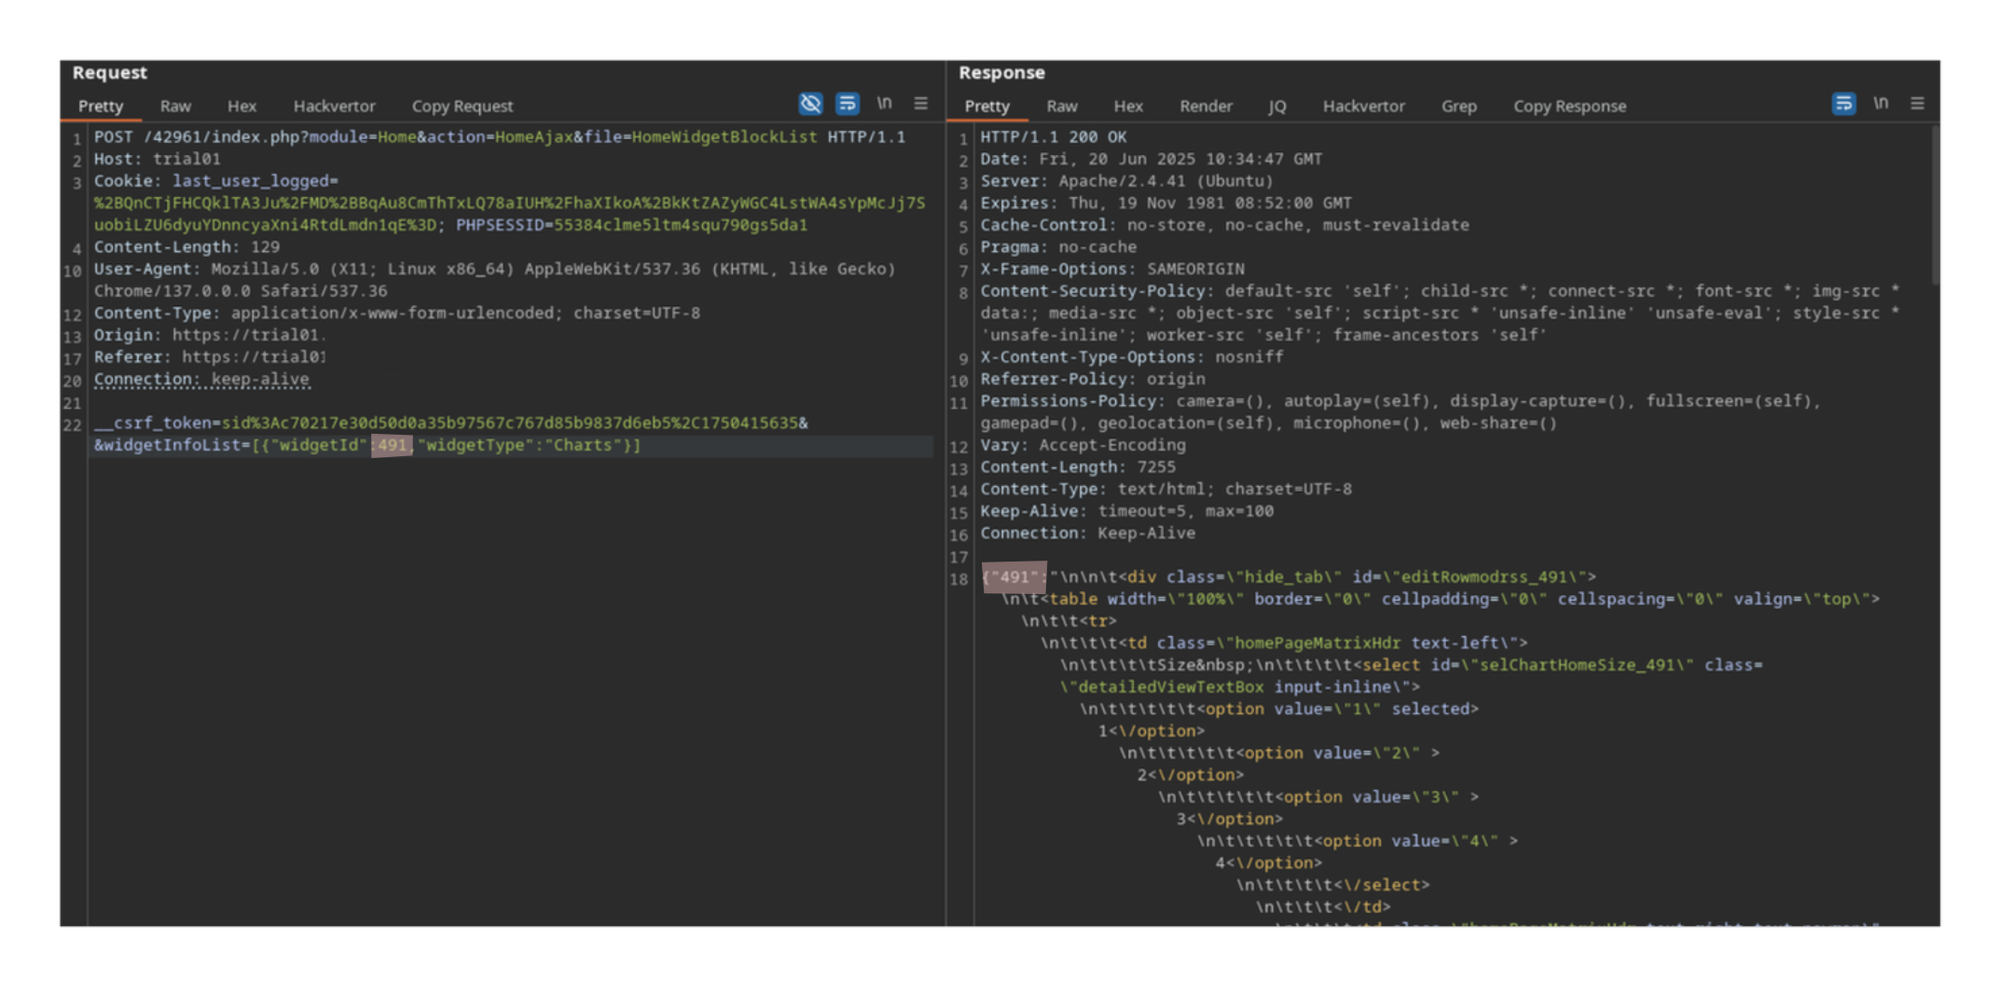The height and width of the screenshot is (986, 2000).
Task: Toggle hide non-printable icon in Request panel
Action: tap(811, 103)
